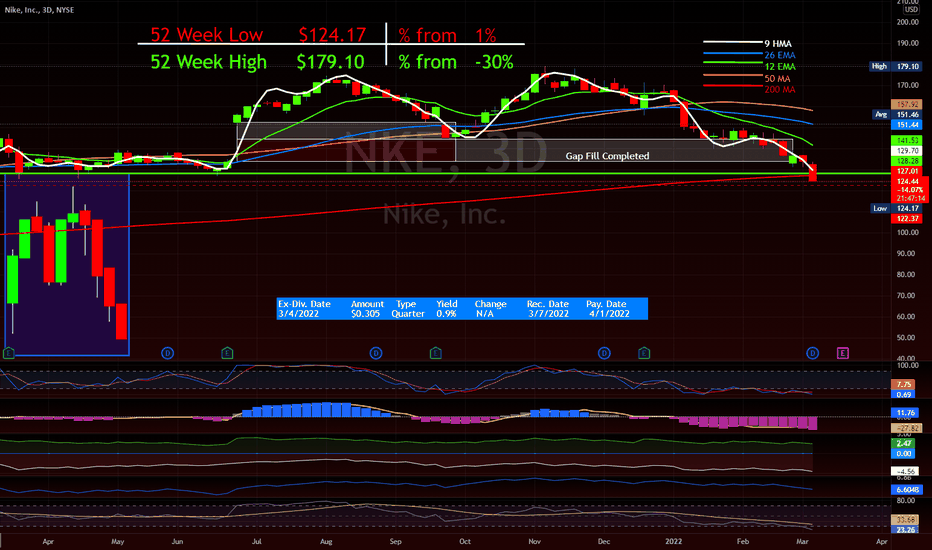Image resolution: width=932 pixels, height=550 pixels.
Task: Click the 7.75 oscillator value tag
Action: coord(904,385)
